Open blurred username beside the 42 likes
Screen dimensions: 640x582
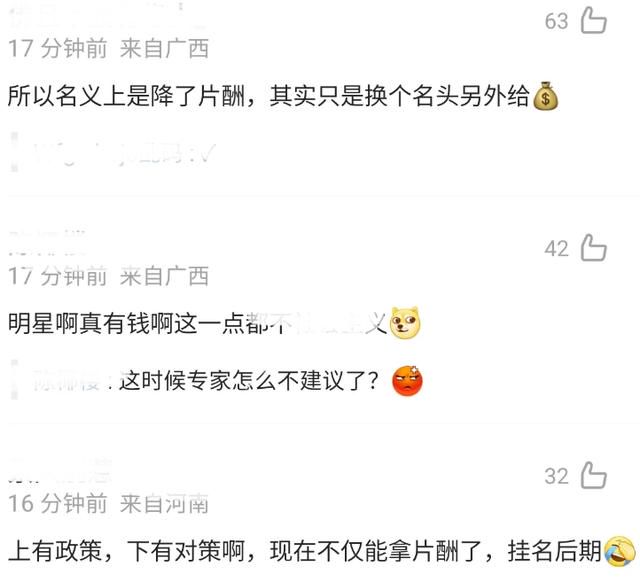(x=48, y=243)
